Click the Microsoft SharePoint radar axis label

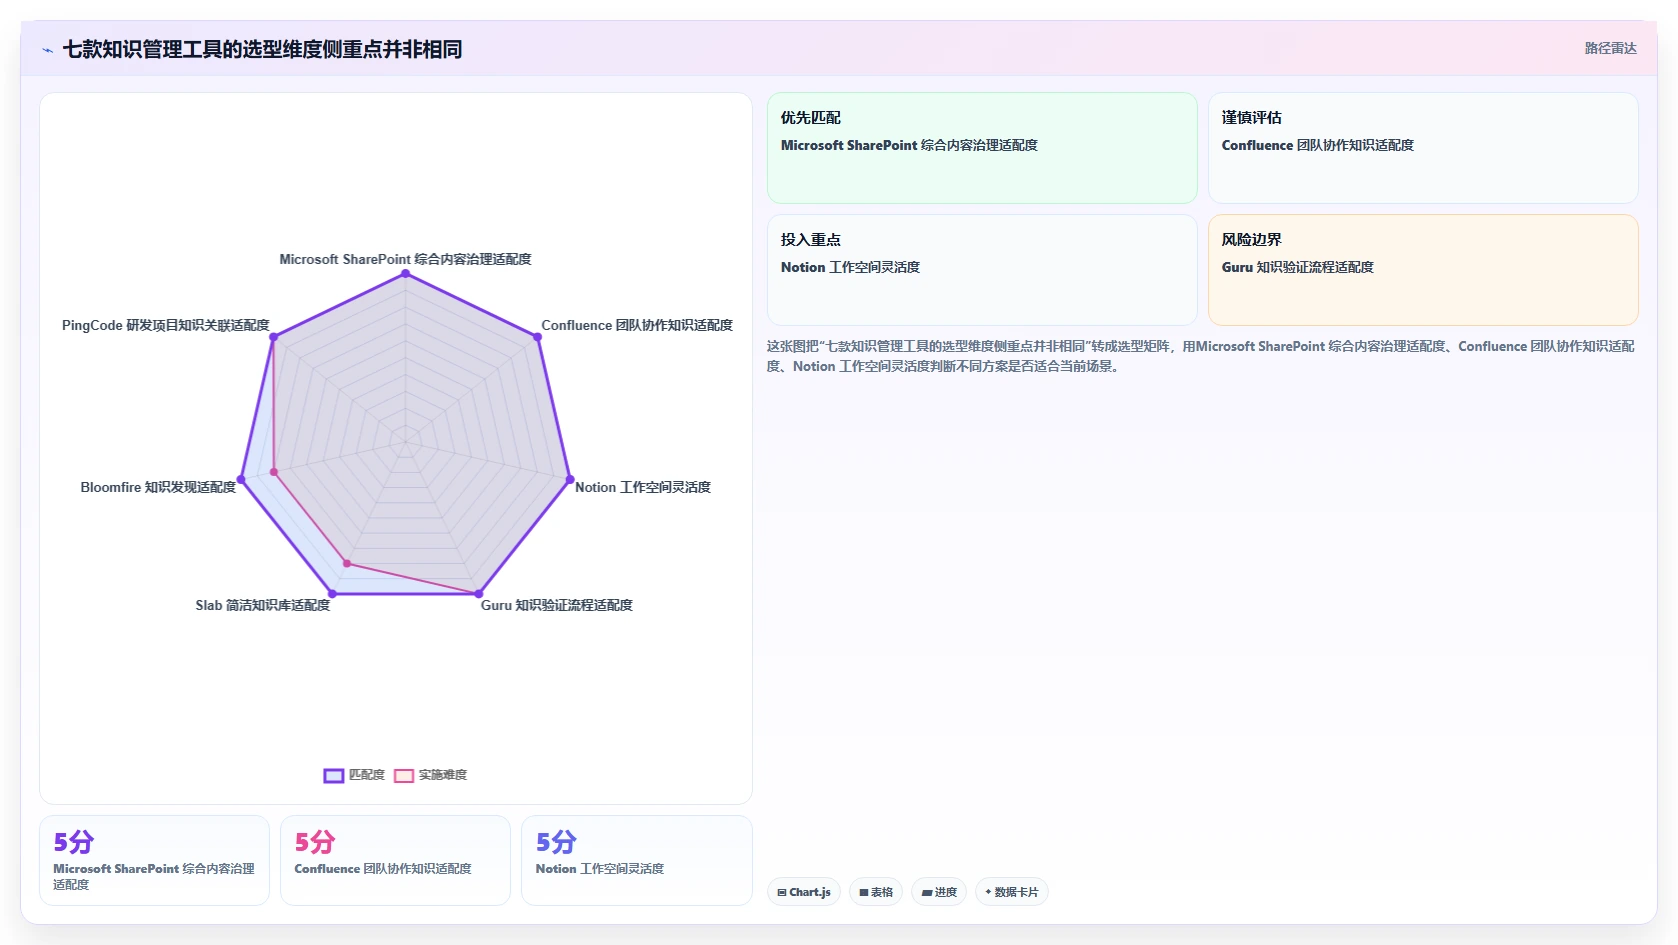click(x=405, y=259)
